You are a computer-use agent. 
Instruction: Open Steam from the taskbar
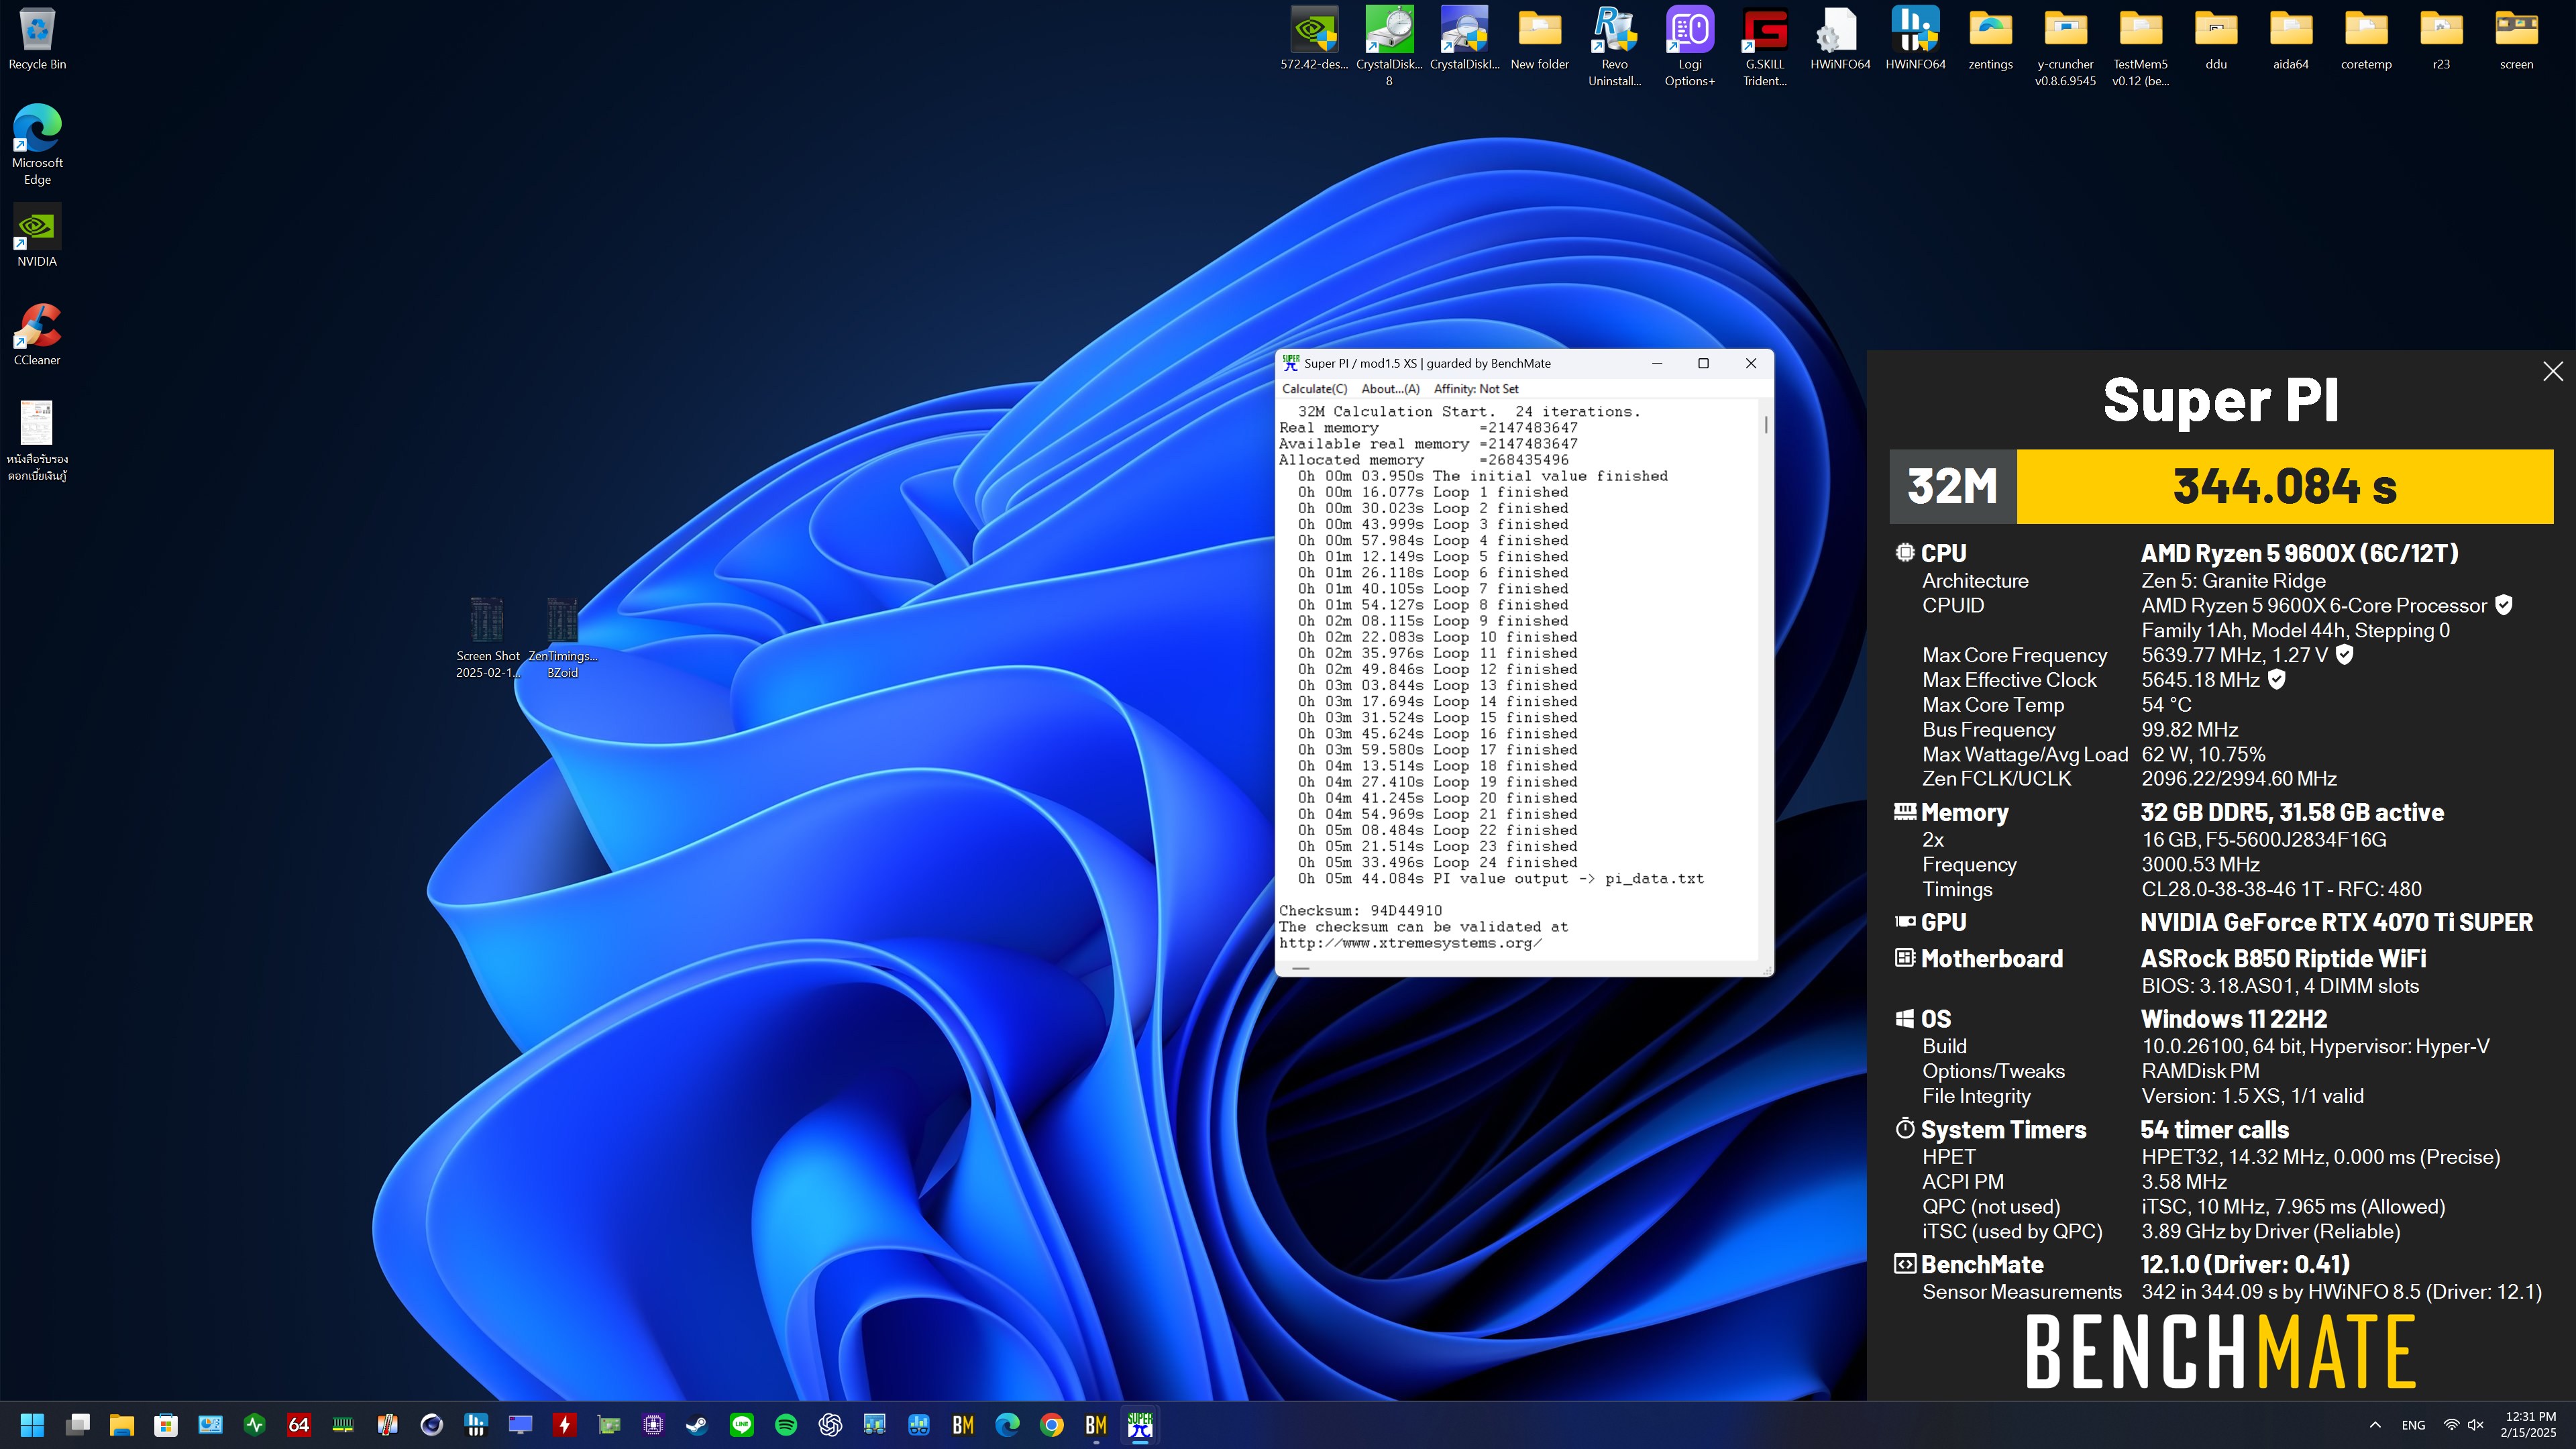pyautogui.click(x=697, y=1424)
